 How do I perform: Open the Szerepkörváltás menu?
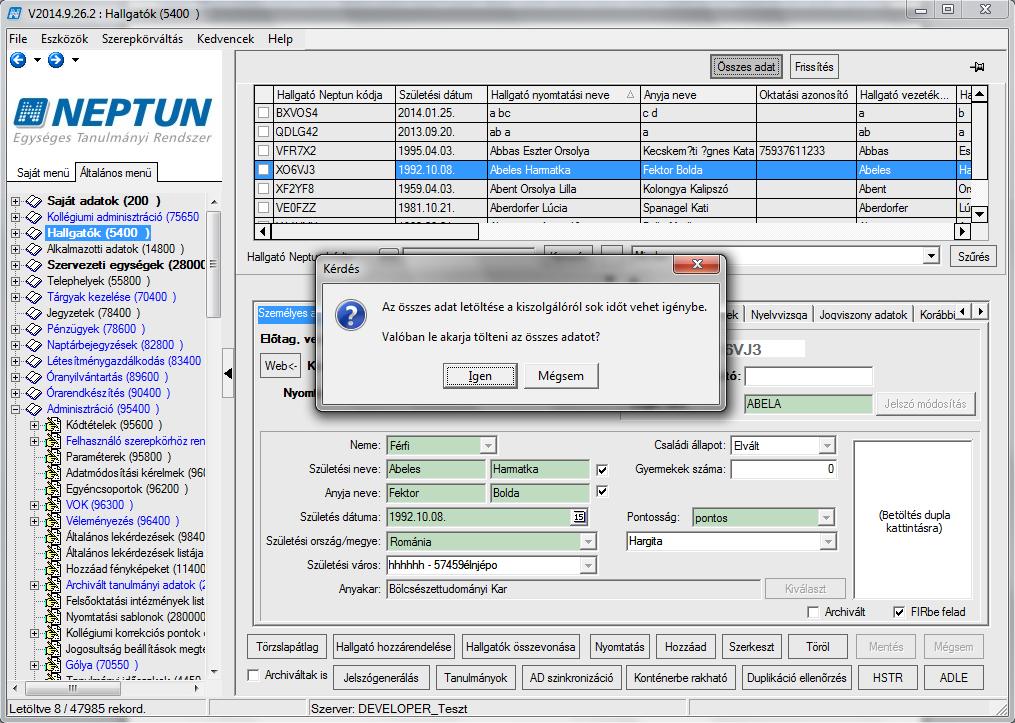tap(142, 39)
